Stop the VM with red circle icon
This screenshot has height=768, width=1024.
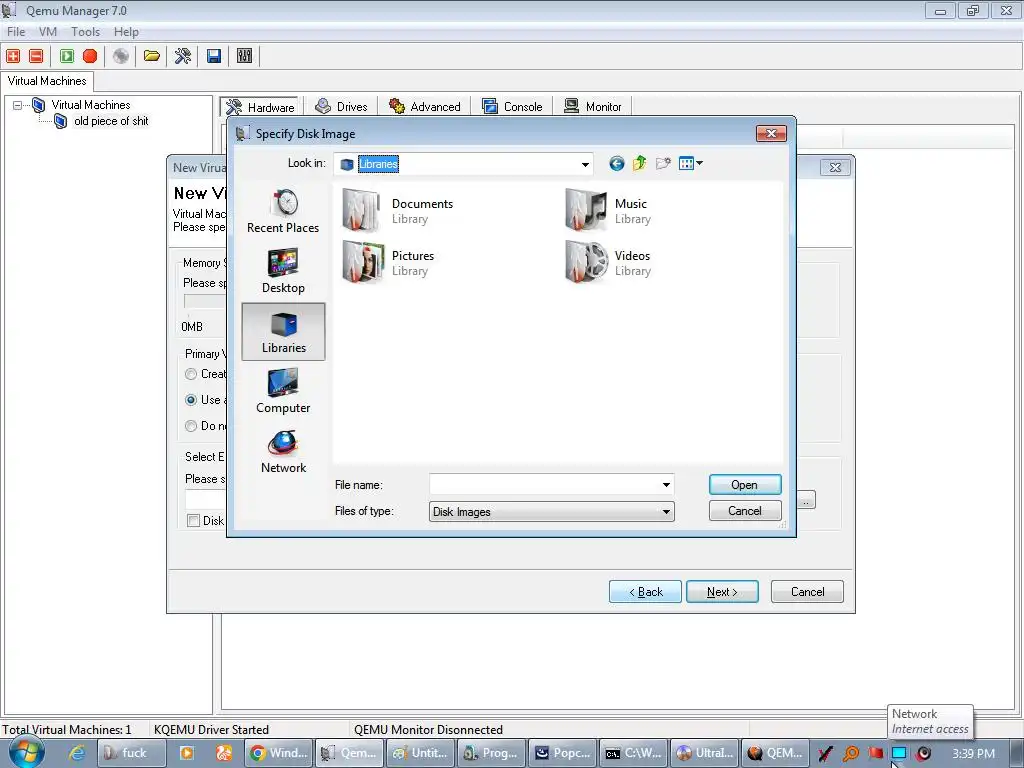click(x=90, y=56)
